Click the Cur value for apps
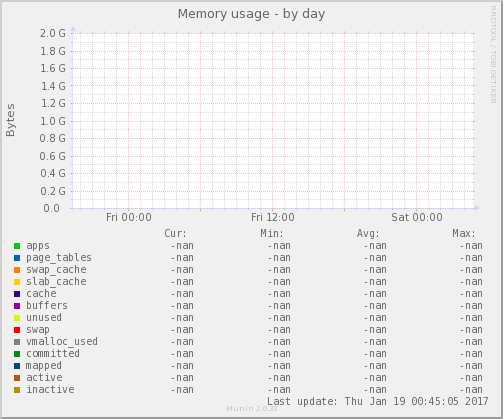Viewport: 503px width, 419px height. click(182, 246)
